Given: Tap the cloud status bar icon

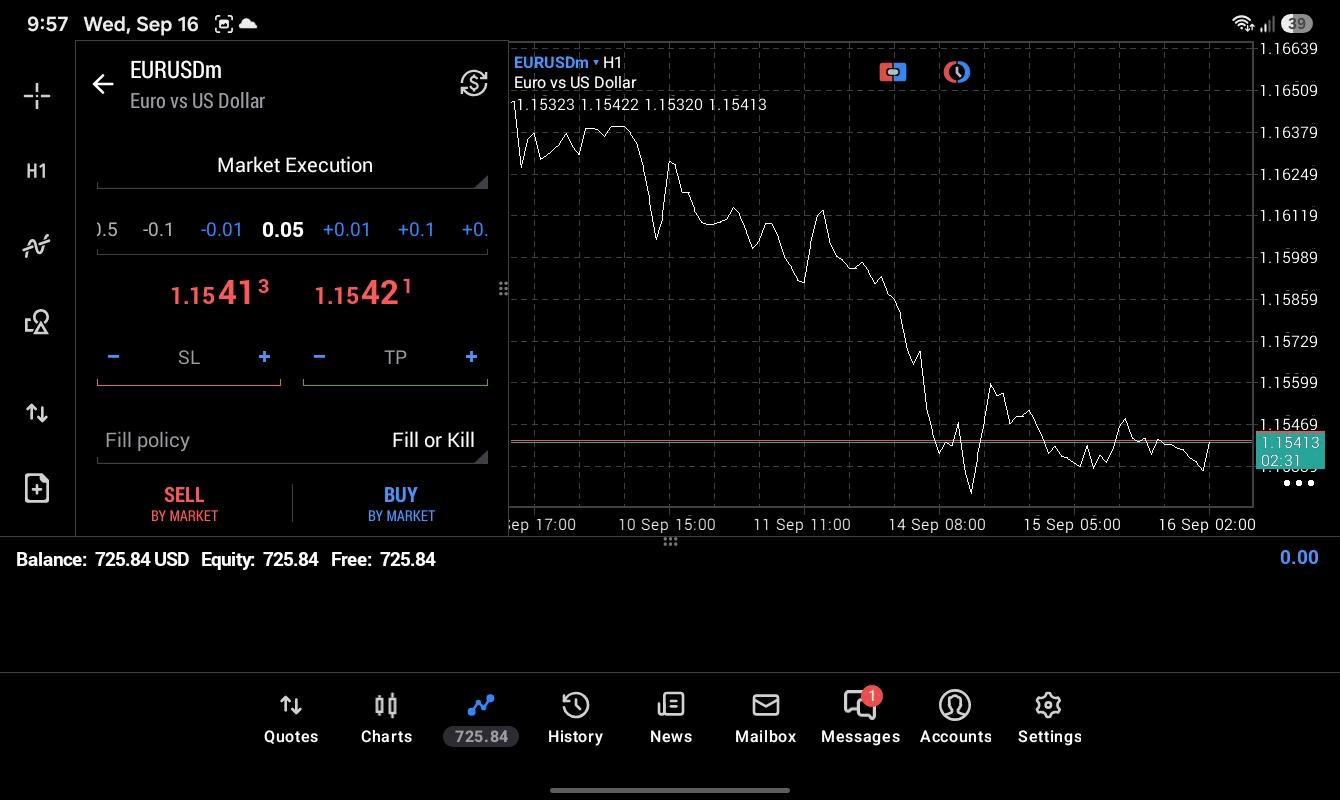Looking at the screenshot, I should pos(248,24).
